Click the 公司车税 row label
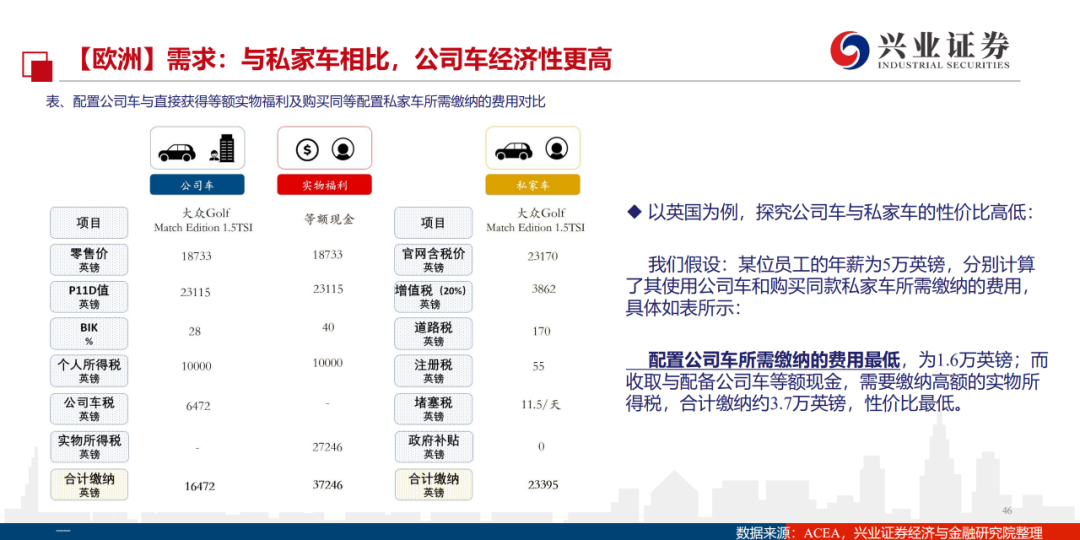Image resolution: width=1080 pixels, height=540 pixels. click(89, 408)
